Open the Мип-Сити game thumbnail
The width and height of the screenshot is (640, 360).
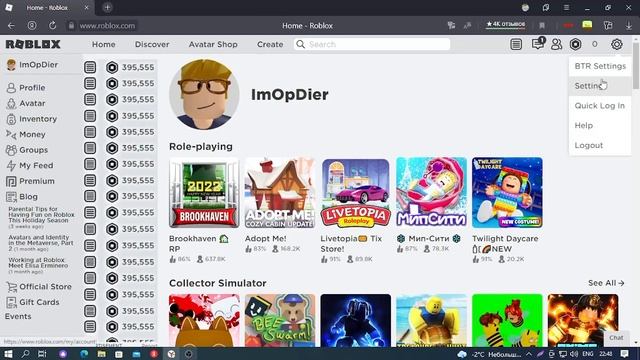(431, 193)
